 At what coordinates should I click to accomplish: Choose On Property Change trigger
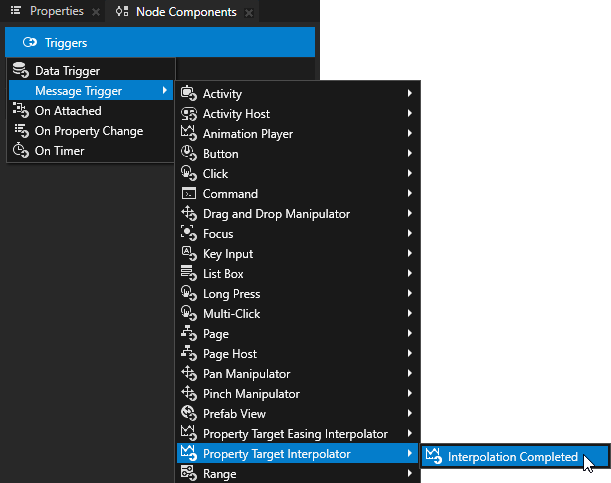click(x=88, y=131)
